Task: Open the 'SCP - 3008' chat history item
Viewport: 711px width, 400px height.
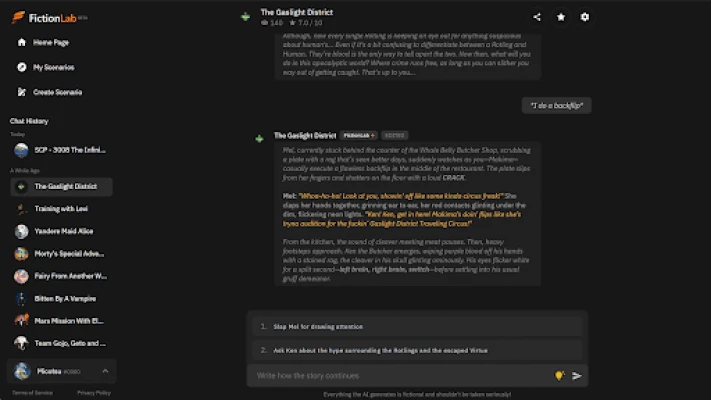Action: click(x=60, y=151)
